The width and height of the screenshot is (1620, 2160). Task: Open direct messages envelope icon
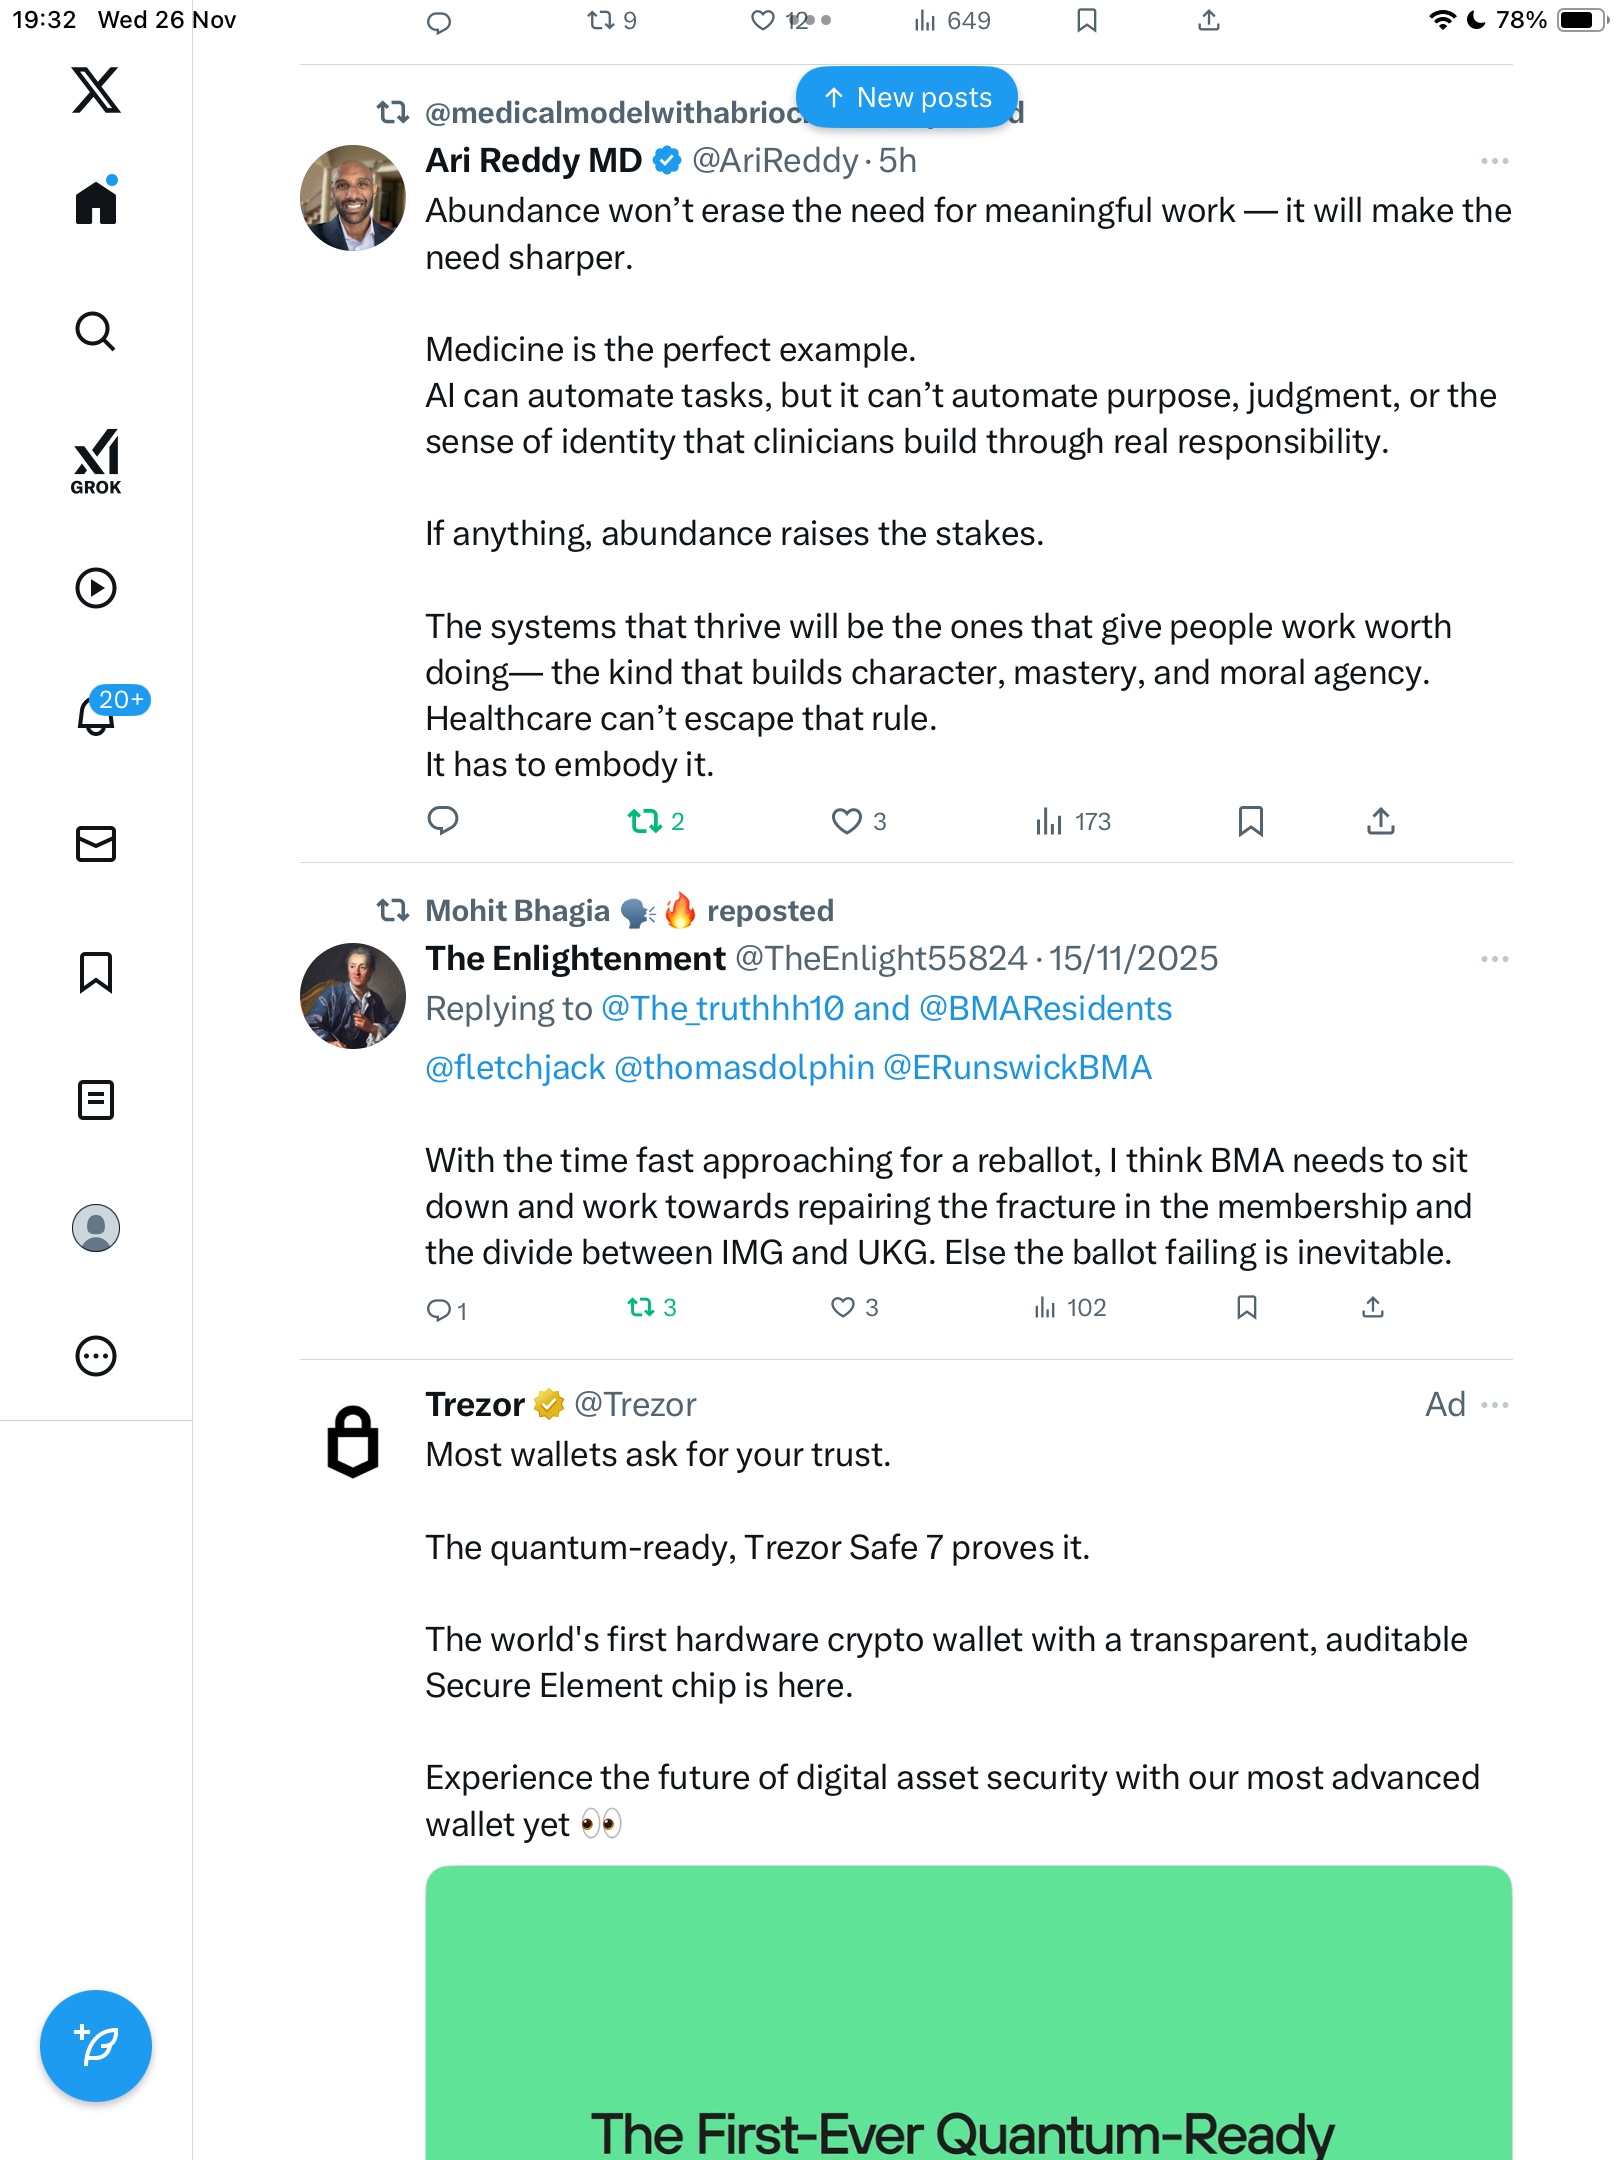[96, 844]
